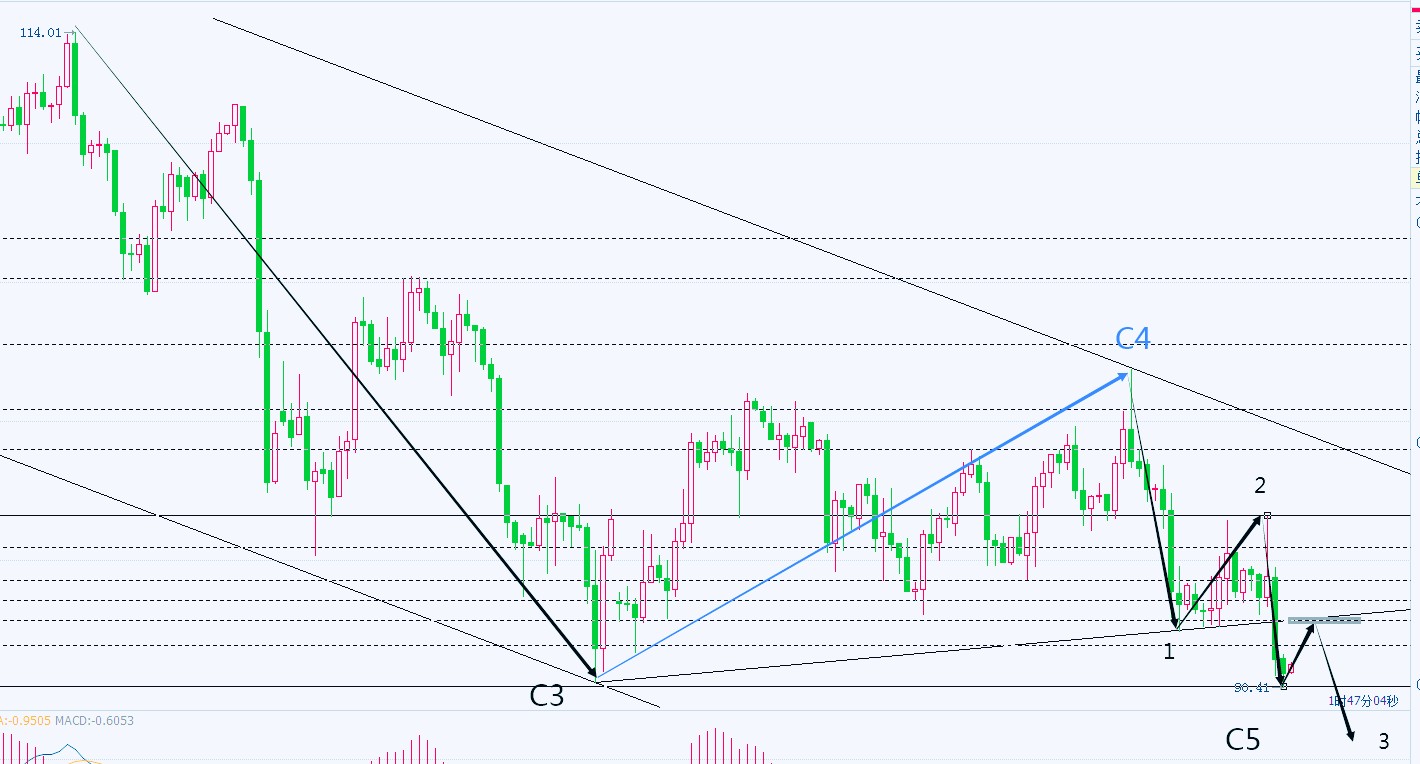Click the MACD histogram bars in center
The image size is (1420, 764).
coord(717,747)
